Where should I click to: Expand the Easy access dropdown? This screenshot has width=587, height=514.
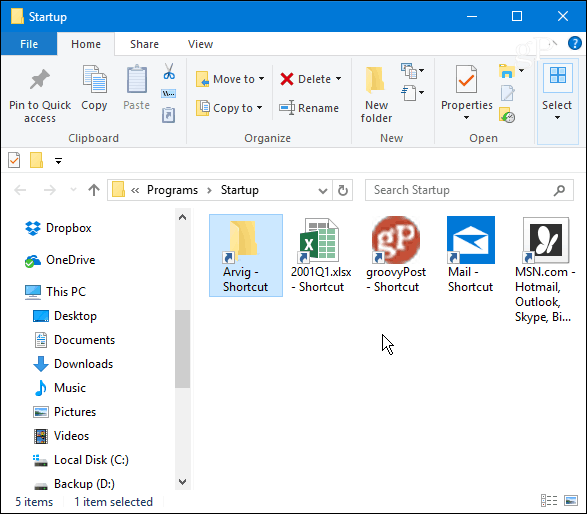(x=412, y=93)
